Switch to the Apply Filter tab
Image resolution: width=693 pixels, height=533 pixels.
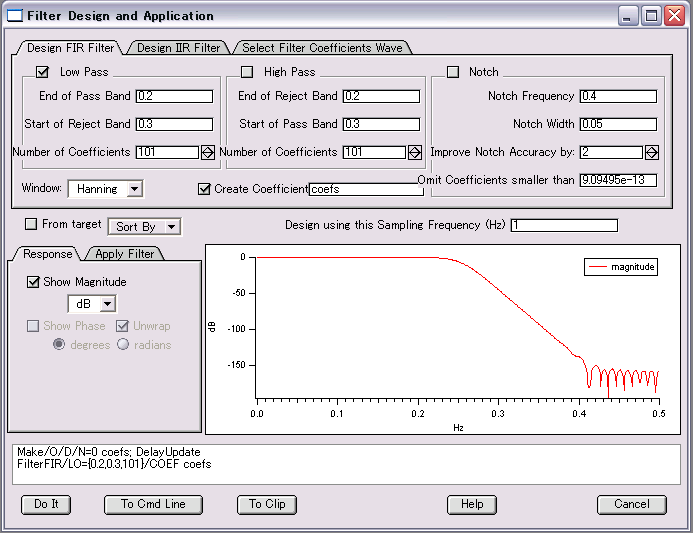pos(125,254)
